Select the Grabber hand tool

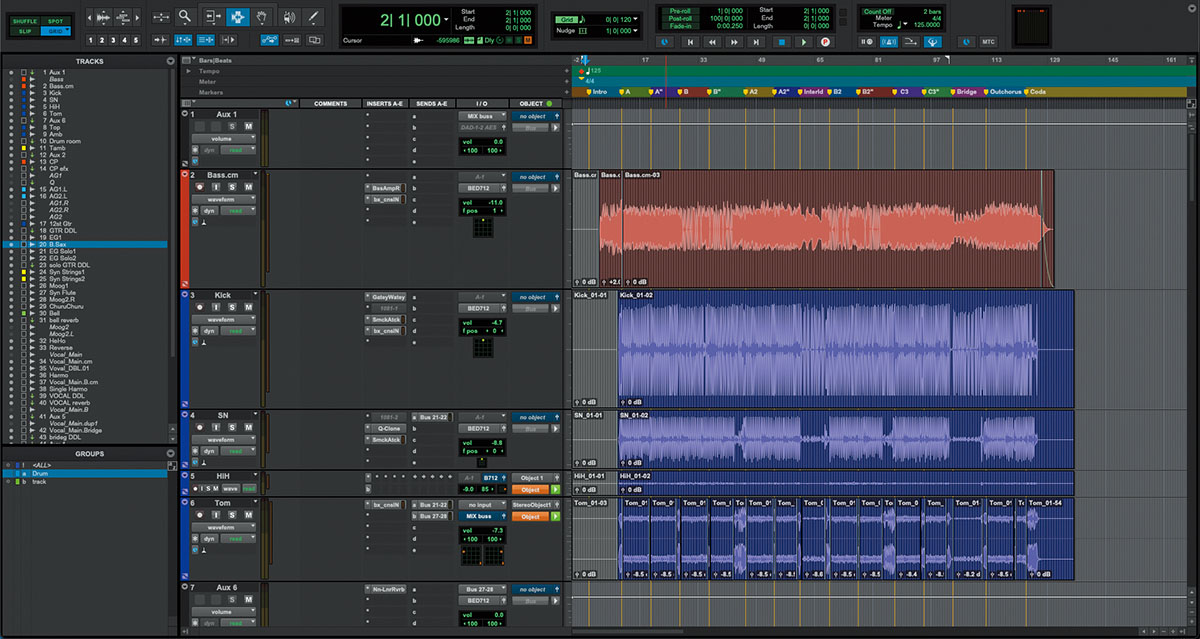tap(261, 17)
